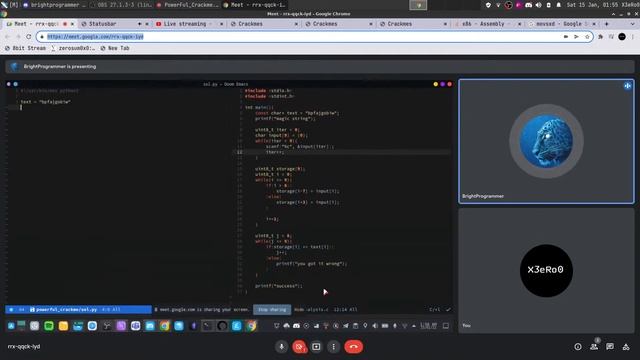Screen dimensions: 640x360
Task: Go back in Chrome
Action: 7,37
